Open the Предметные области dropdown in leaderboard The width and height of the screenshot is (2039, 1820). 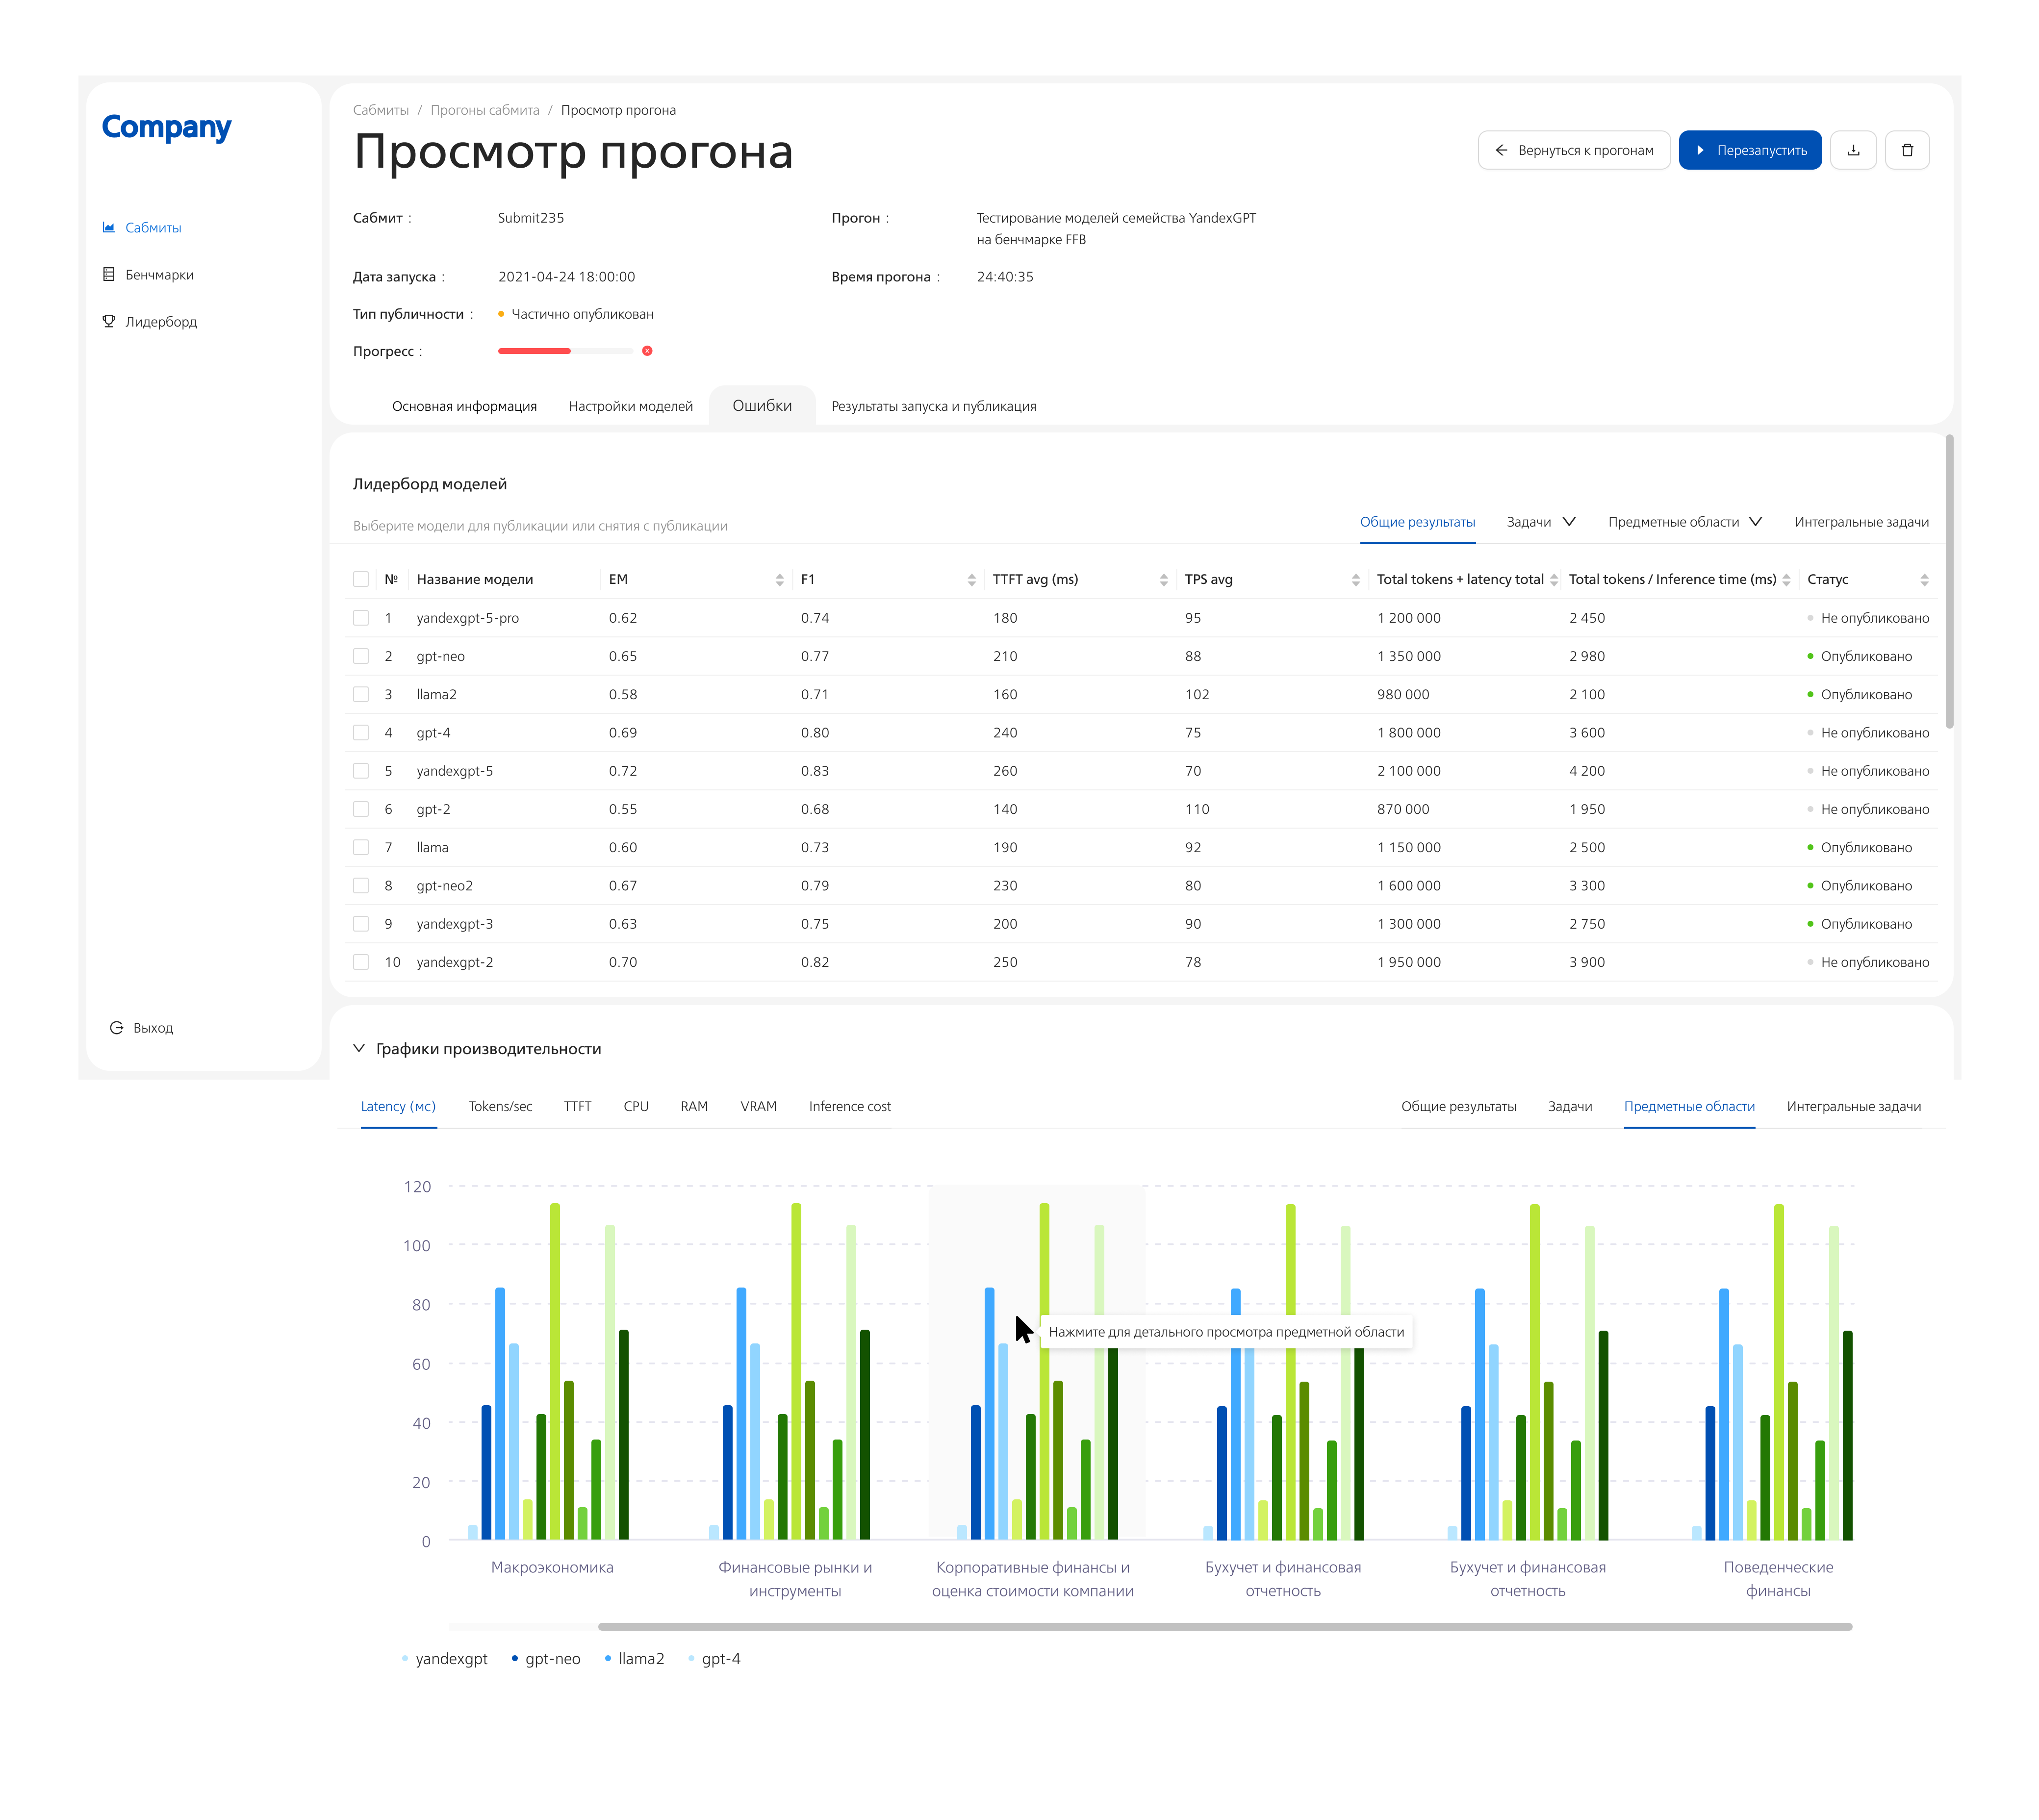point(1684,522)
